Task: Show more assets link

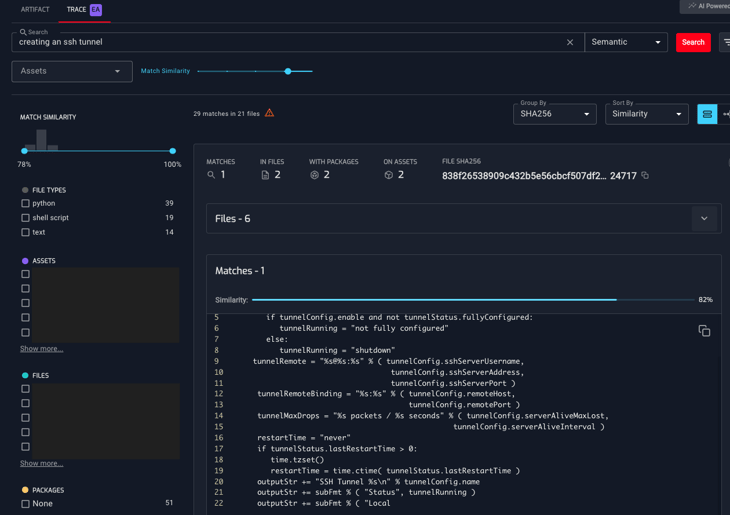Action: point(41,349)
